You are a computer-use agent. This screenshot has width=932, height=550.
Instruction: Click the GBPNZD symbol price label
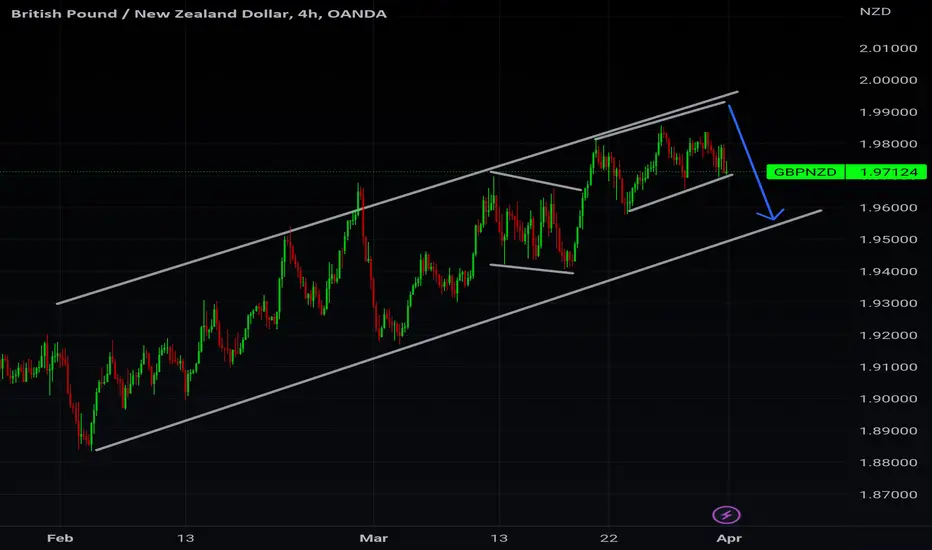805,172
